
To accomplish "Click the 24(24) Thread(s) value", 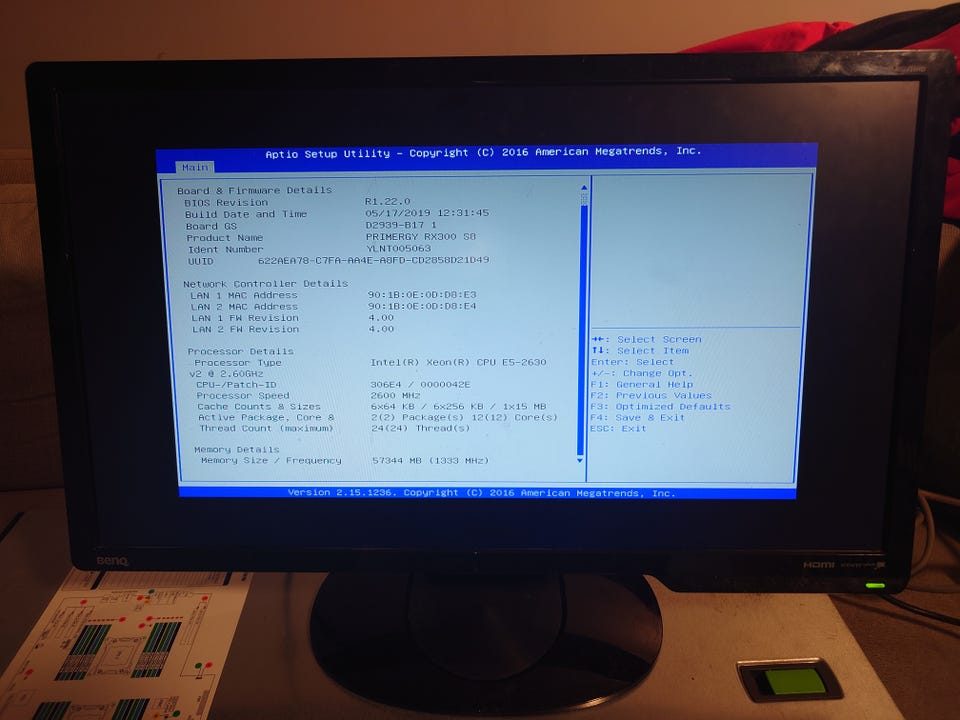I will pos(420,428).
